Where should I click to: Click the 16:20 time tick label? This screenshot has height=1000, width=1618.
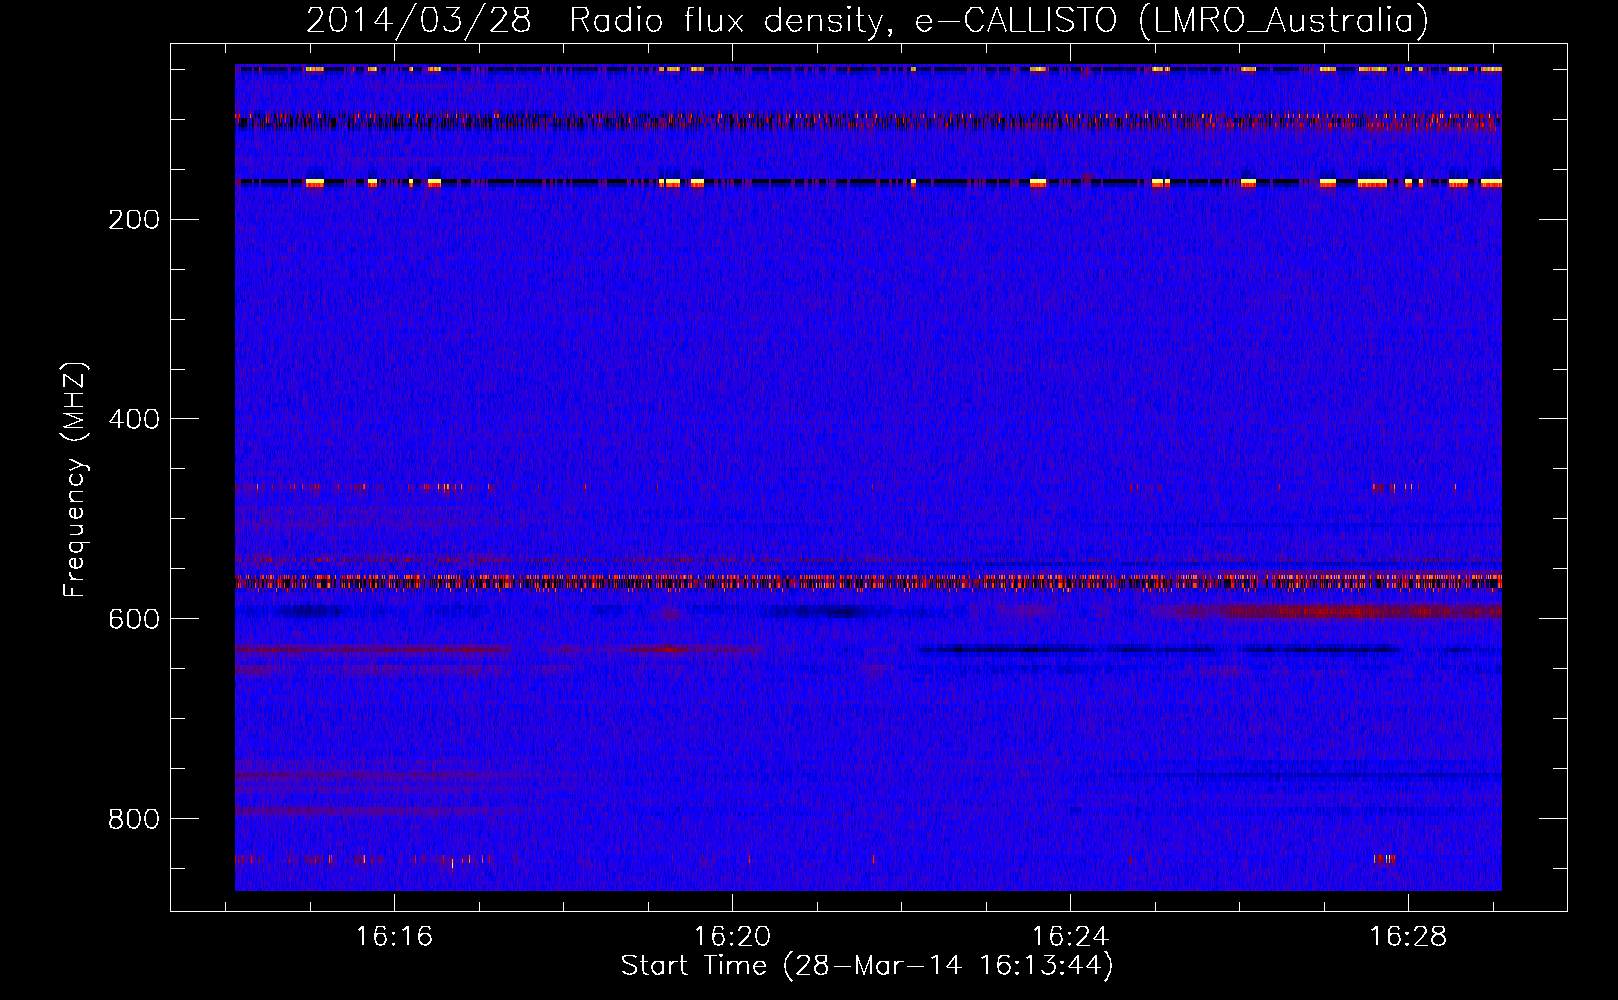[732, 936]
